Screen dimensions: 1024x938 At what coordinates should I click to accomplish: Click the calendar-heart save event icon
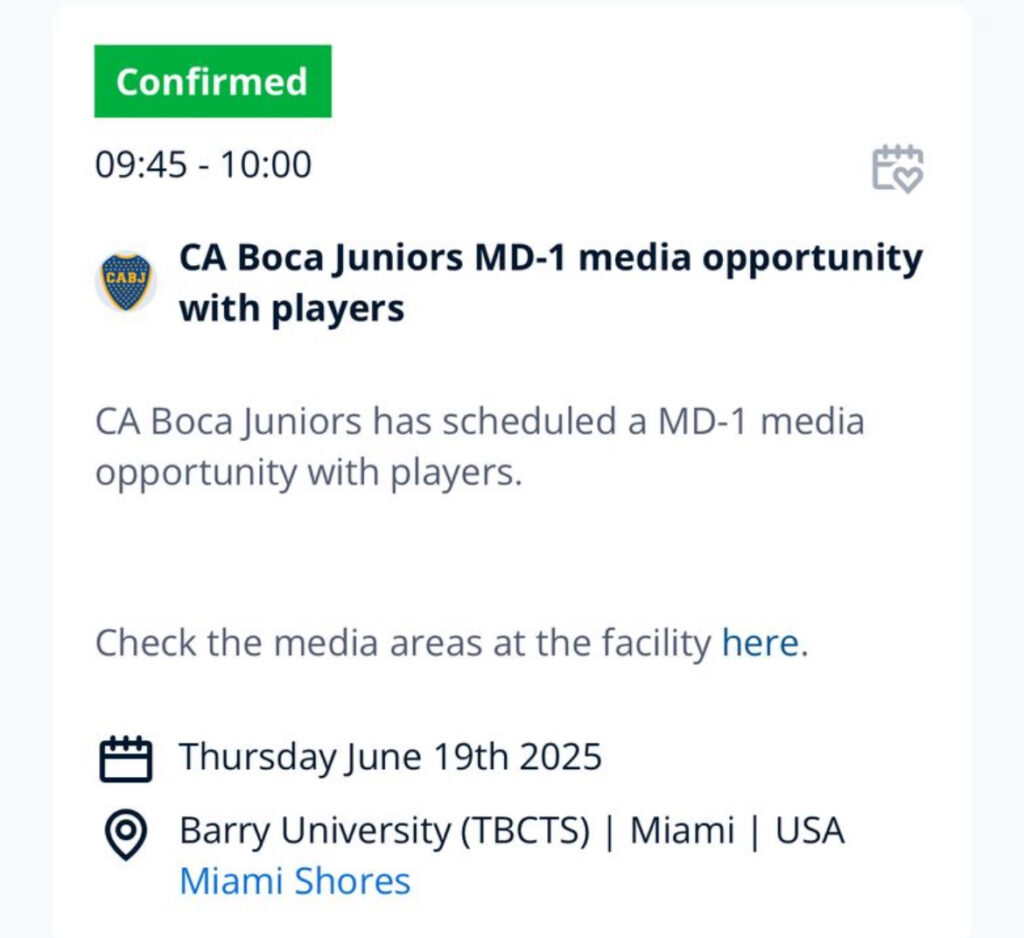[x=897, y=169]
